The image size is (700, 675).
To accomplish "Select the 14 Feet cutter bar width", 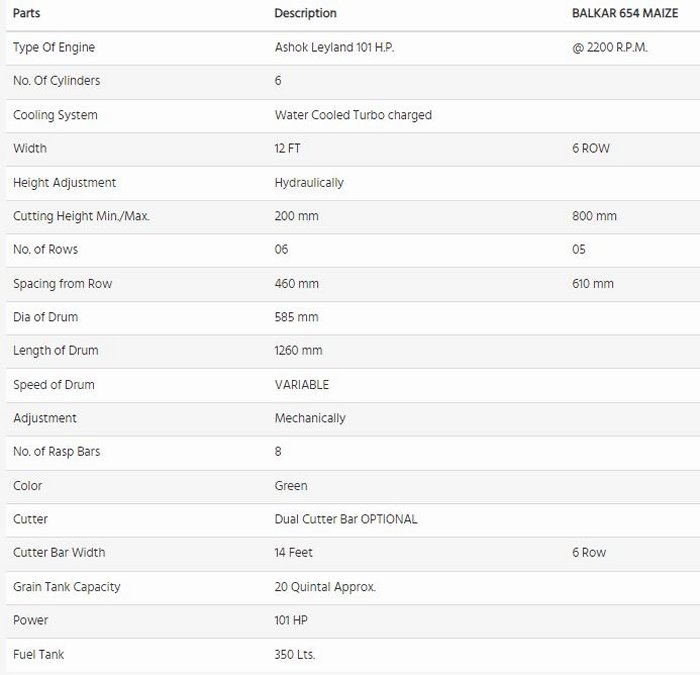I will click(x=294, y=552).
